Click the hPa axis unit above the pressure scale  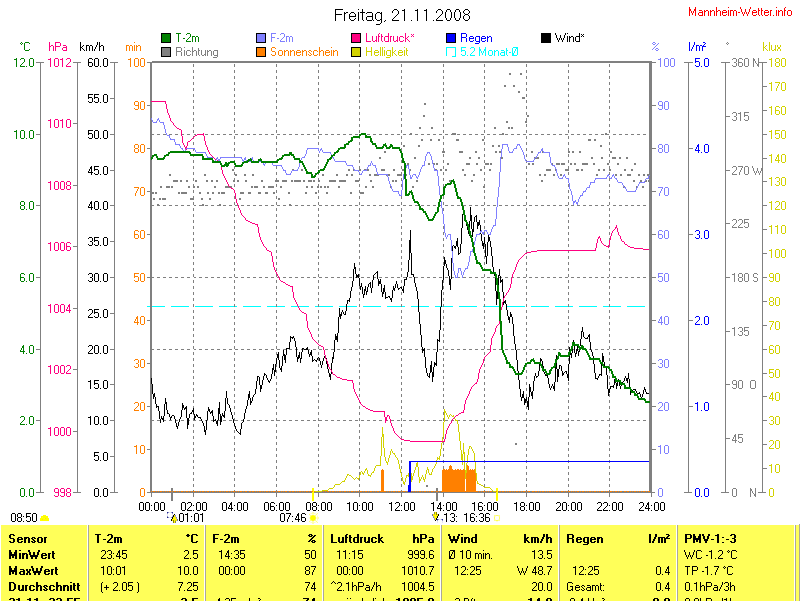click(x=58, y=47)
